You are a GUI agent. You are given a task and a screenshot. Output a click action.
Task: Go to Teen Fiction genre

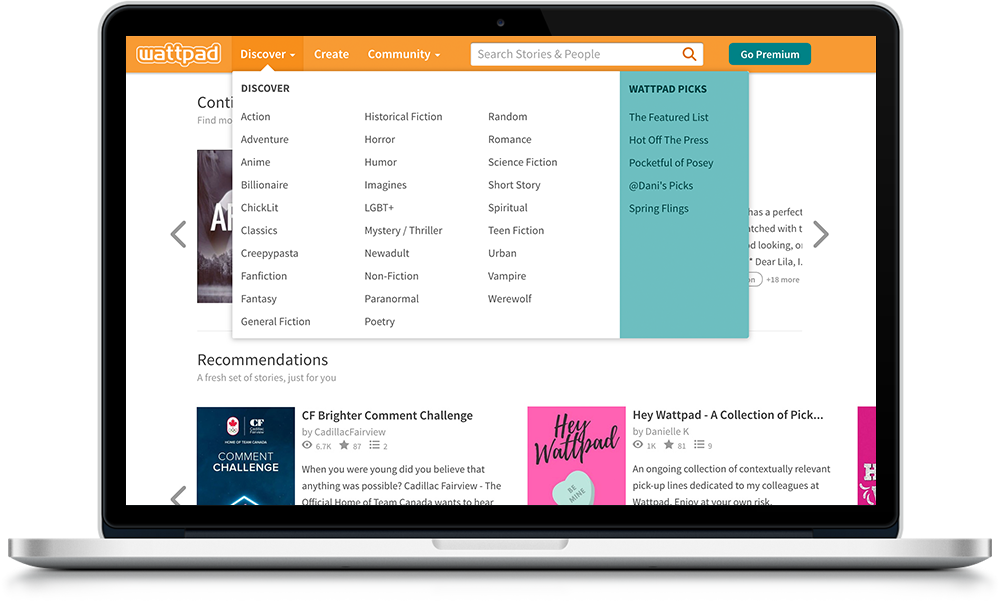click(x=516, y=230)
